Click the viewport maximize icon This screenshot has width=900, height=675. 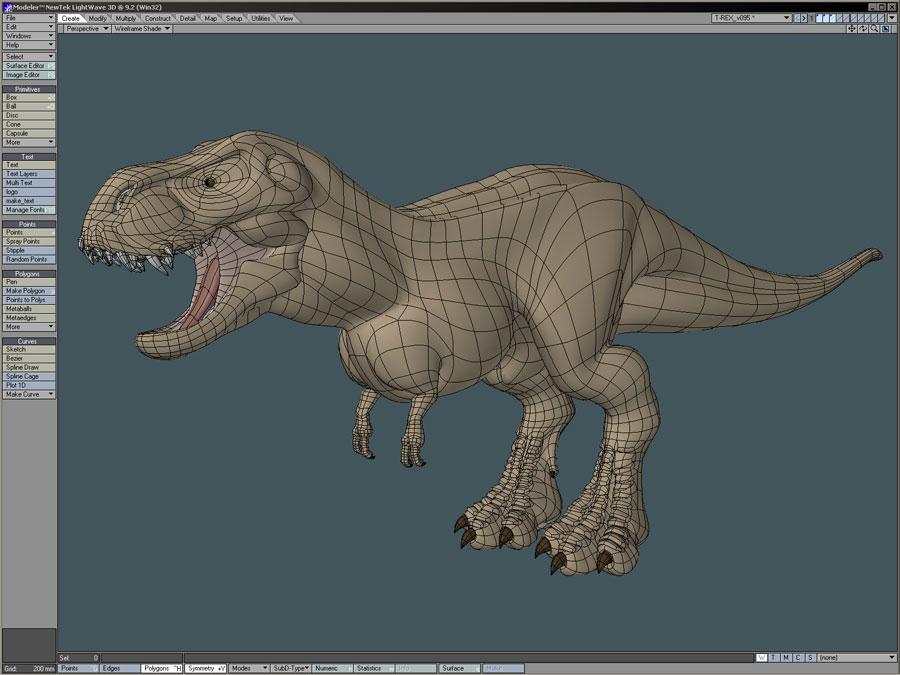tap(885, 29)
